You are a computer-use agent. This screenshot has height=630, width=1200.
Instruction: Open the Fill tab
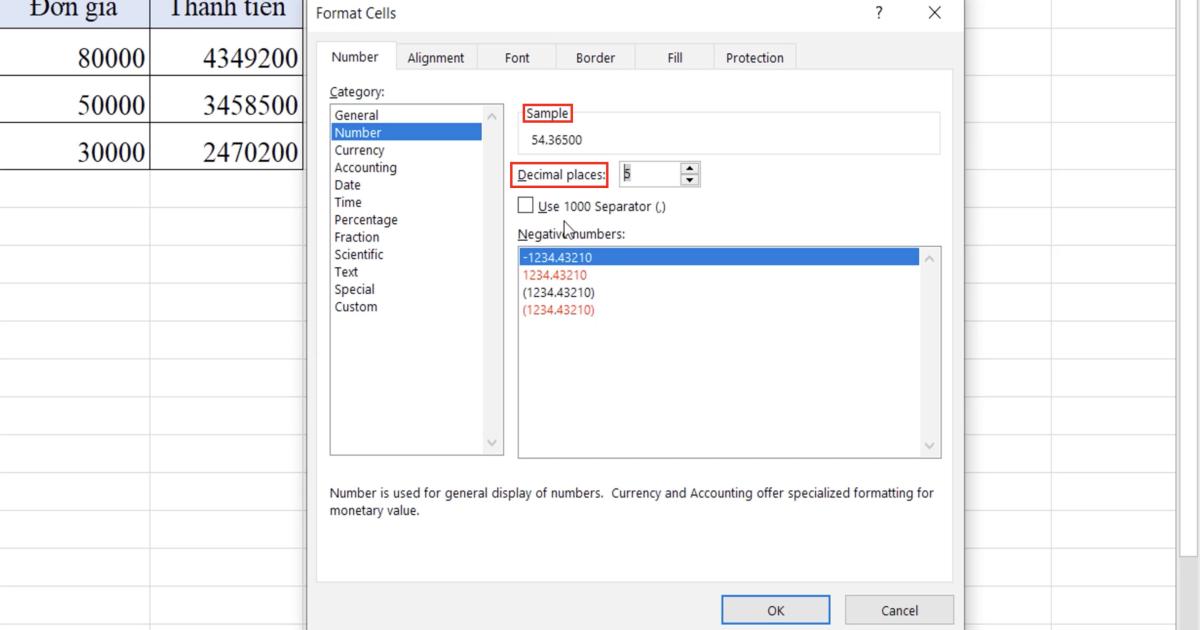point(674,57)
